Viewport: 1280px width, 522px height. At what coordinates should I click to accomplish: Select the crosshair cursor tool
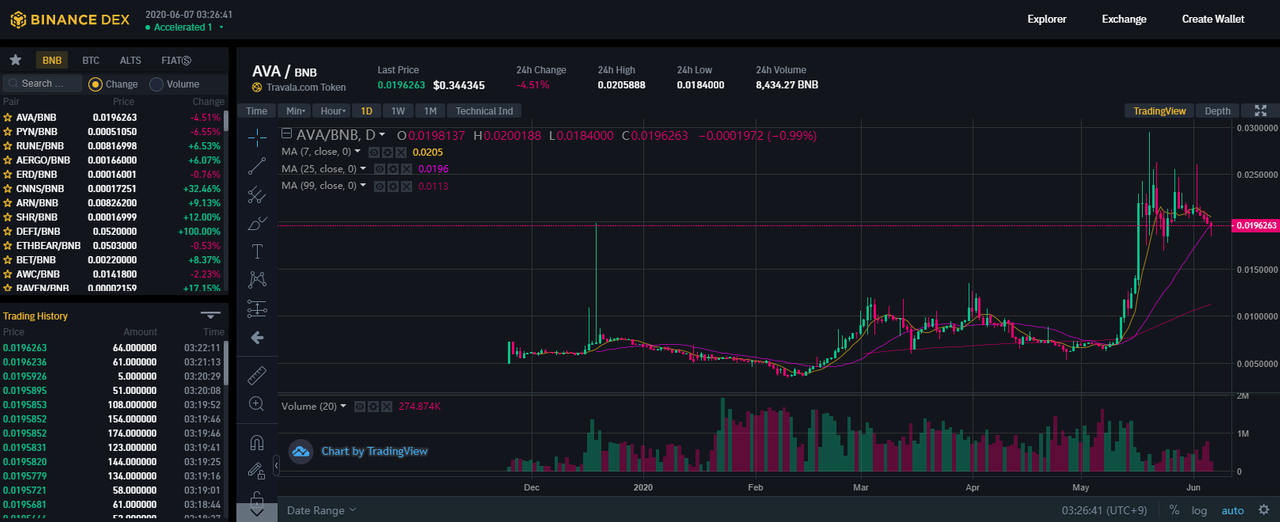[257, 137]
